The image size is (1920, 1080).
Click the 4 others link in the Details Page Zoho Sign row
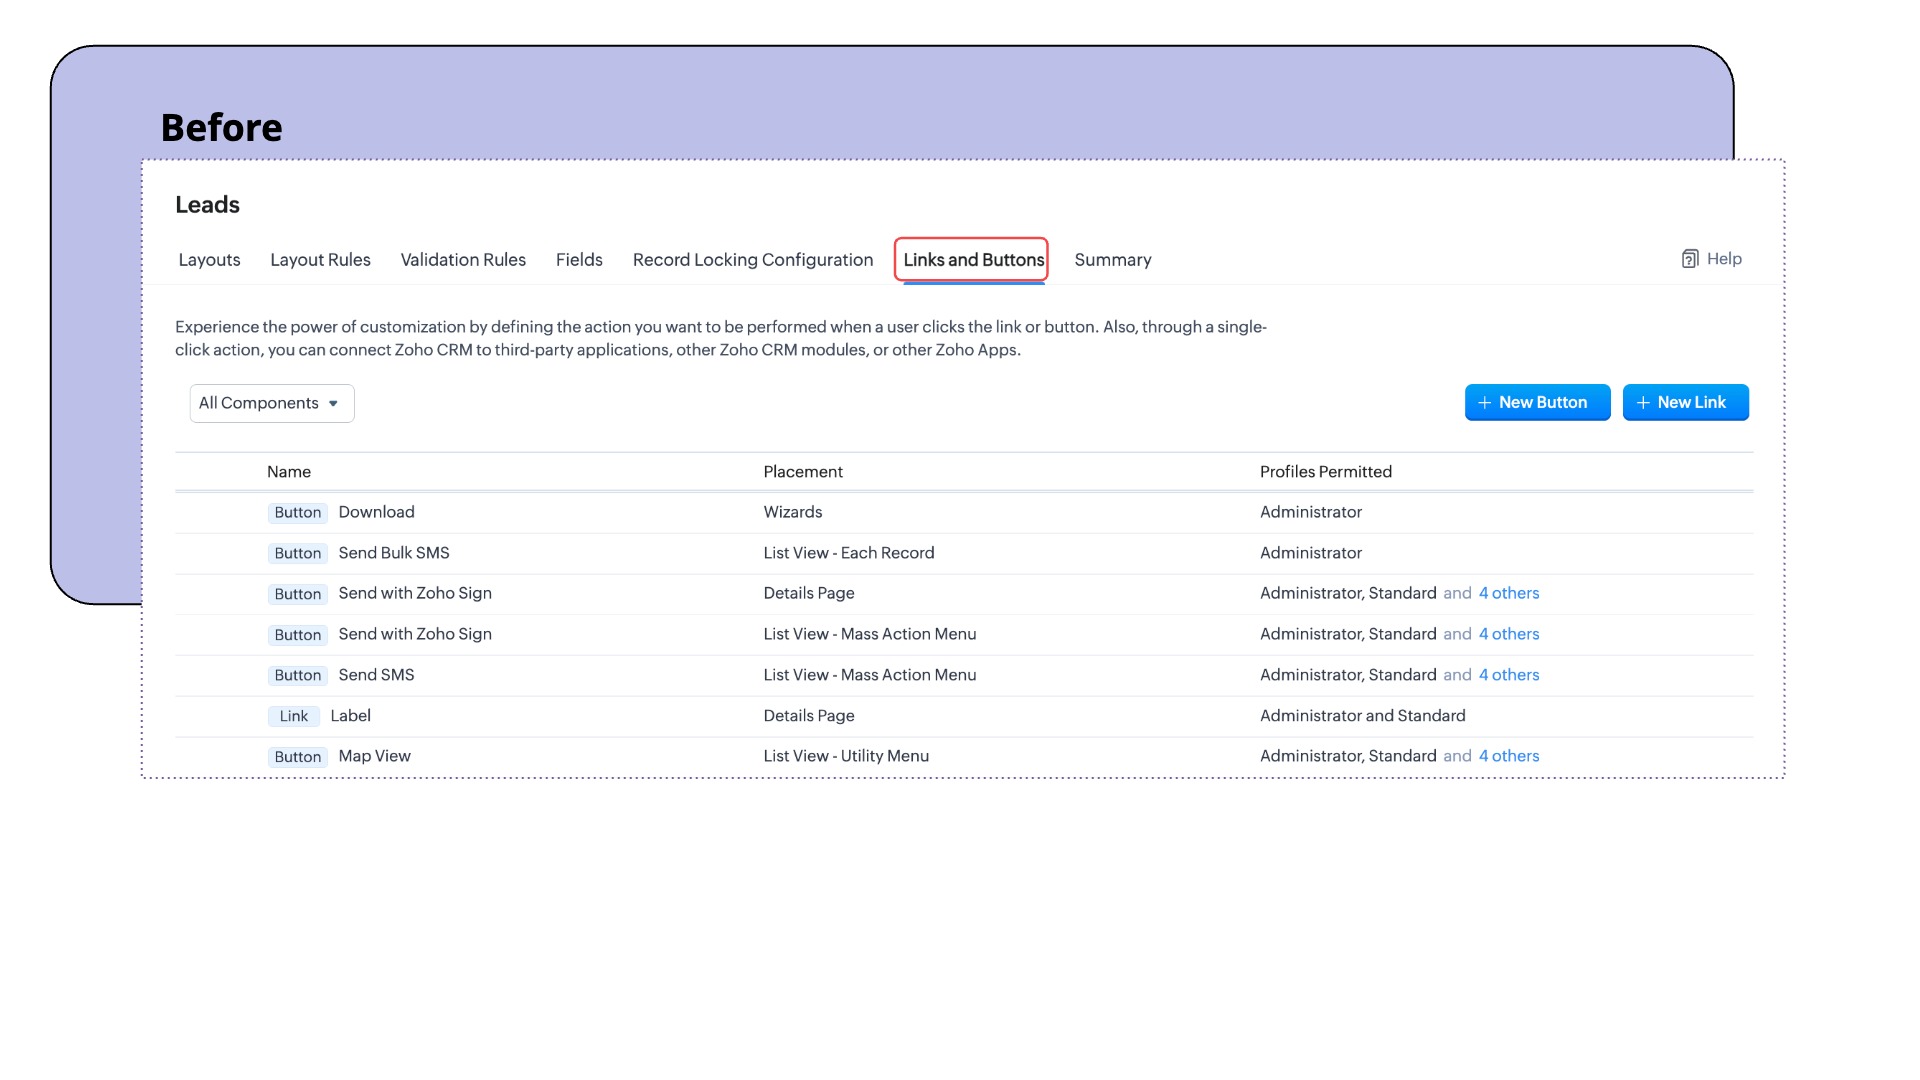(x=1508, y=593)
